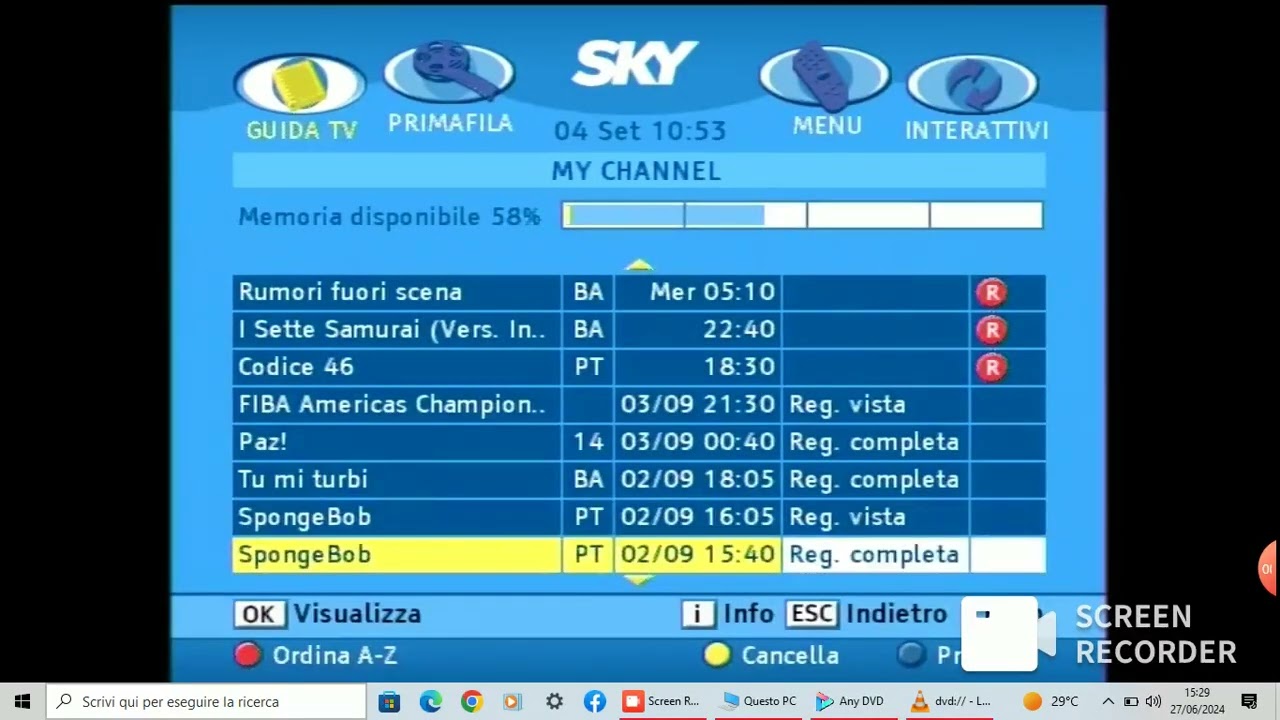The height and width of the screenshot is (720, 1280).
Task: Click the Memoria disponibile progress bar
Action: click(802, 216)
